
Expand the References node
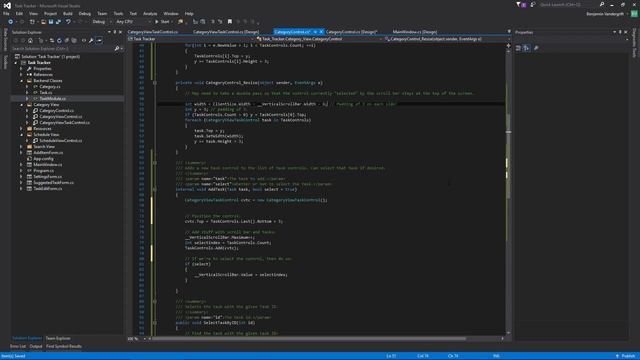pyautogui.click(x=22, y=75)
